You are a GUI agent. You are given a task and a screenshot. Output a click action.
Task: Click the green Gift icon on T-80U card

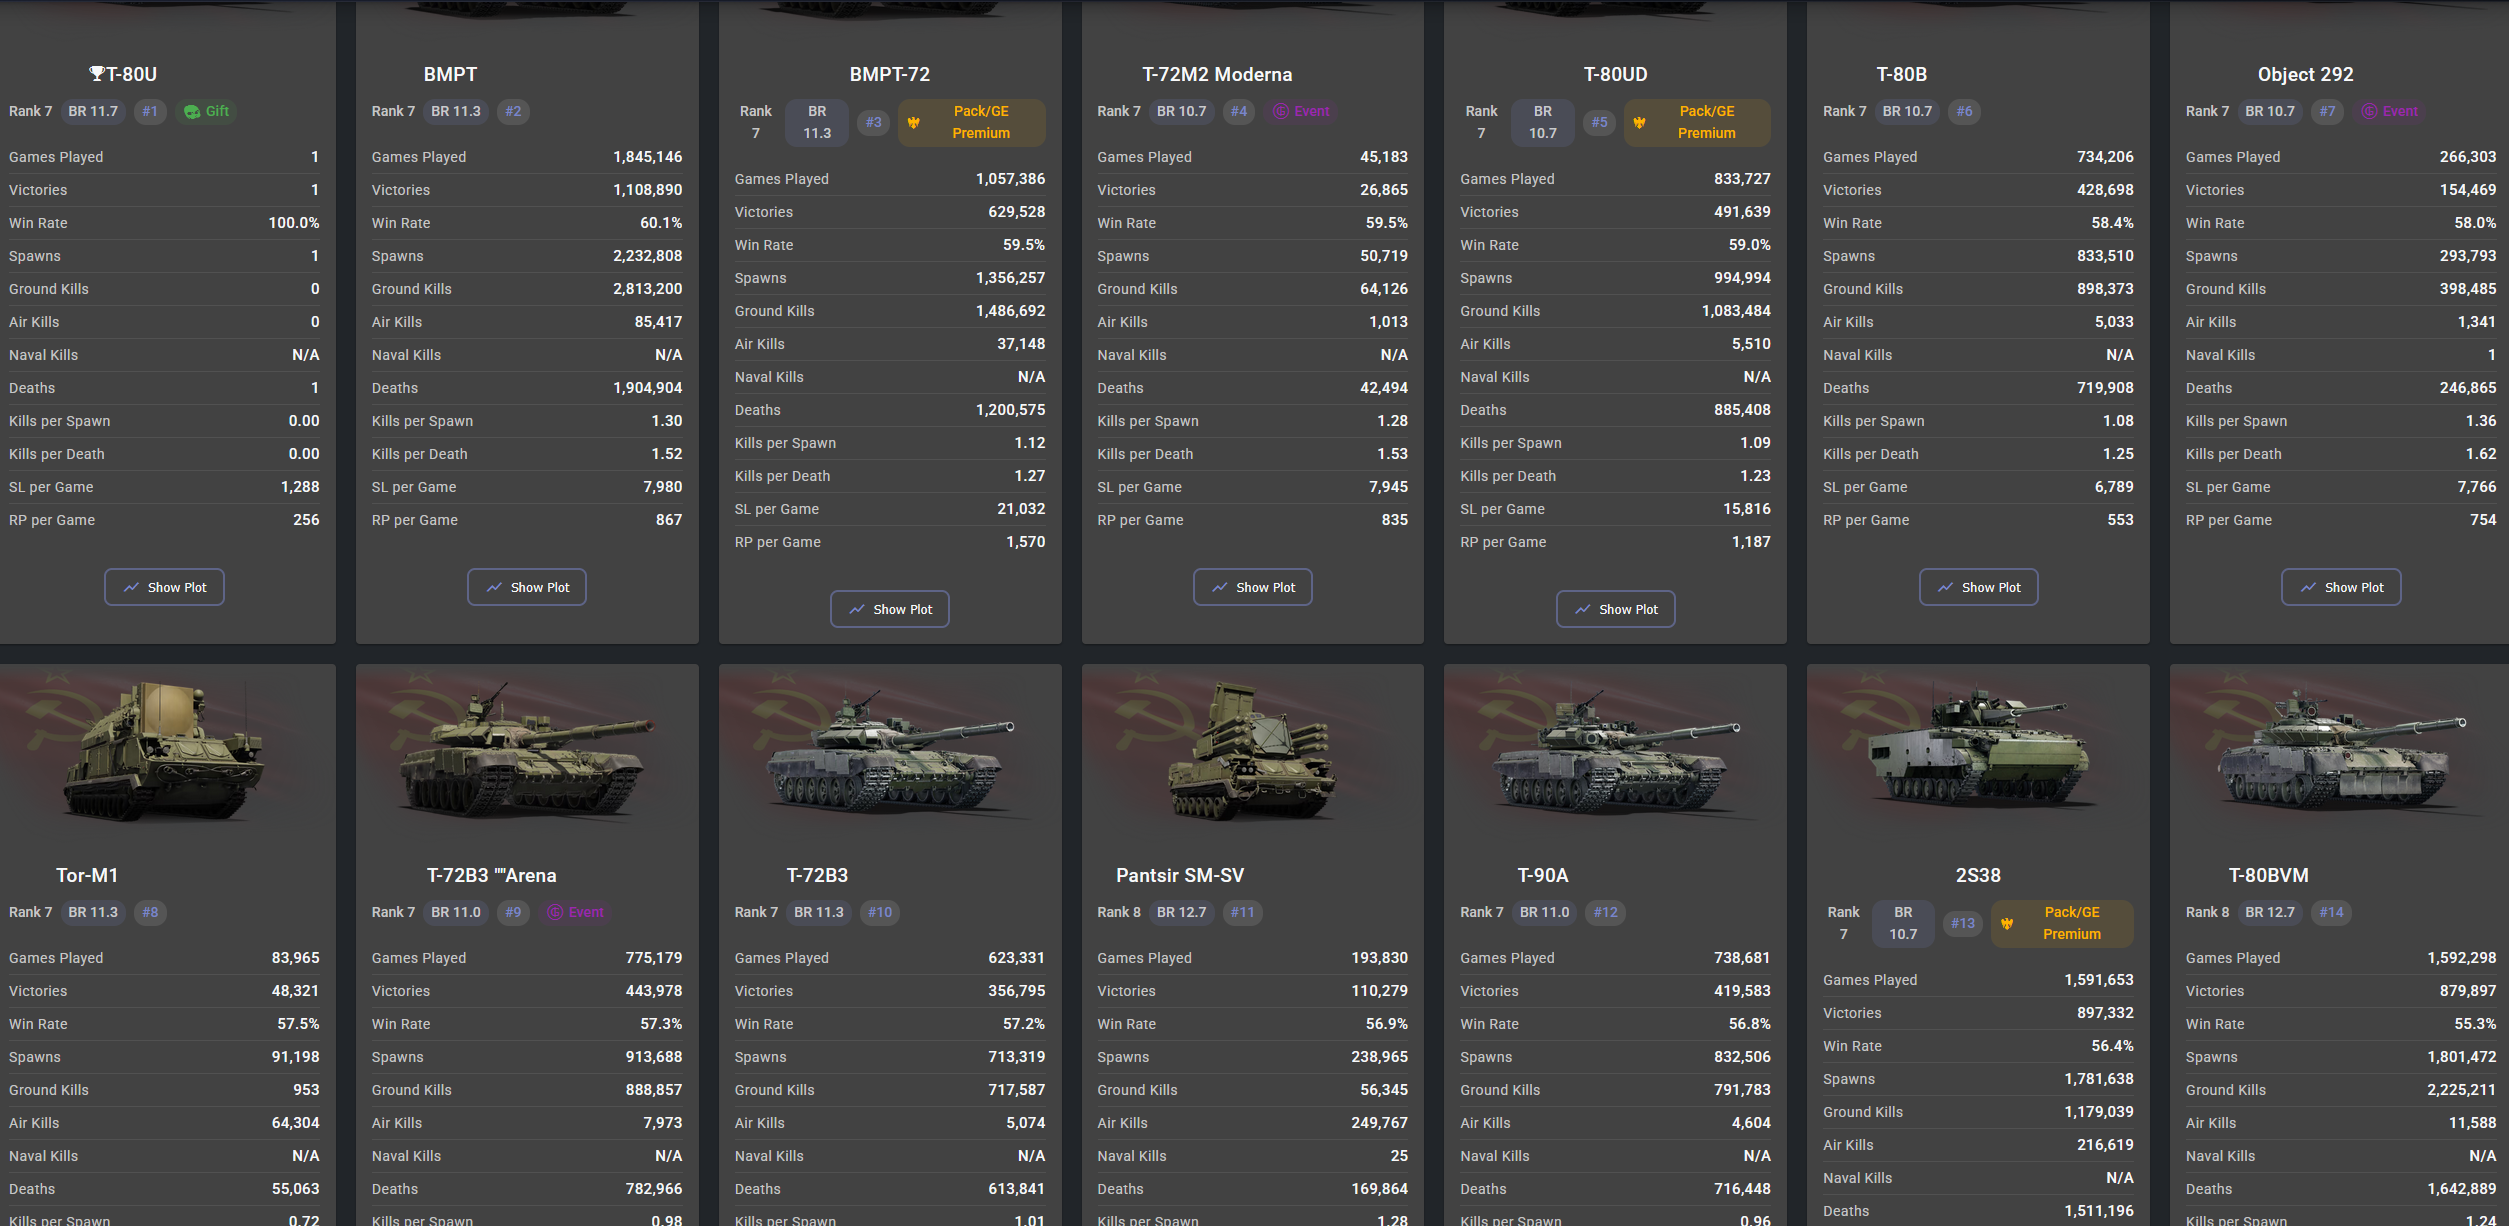(192, 112)
